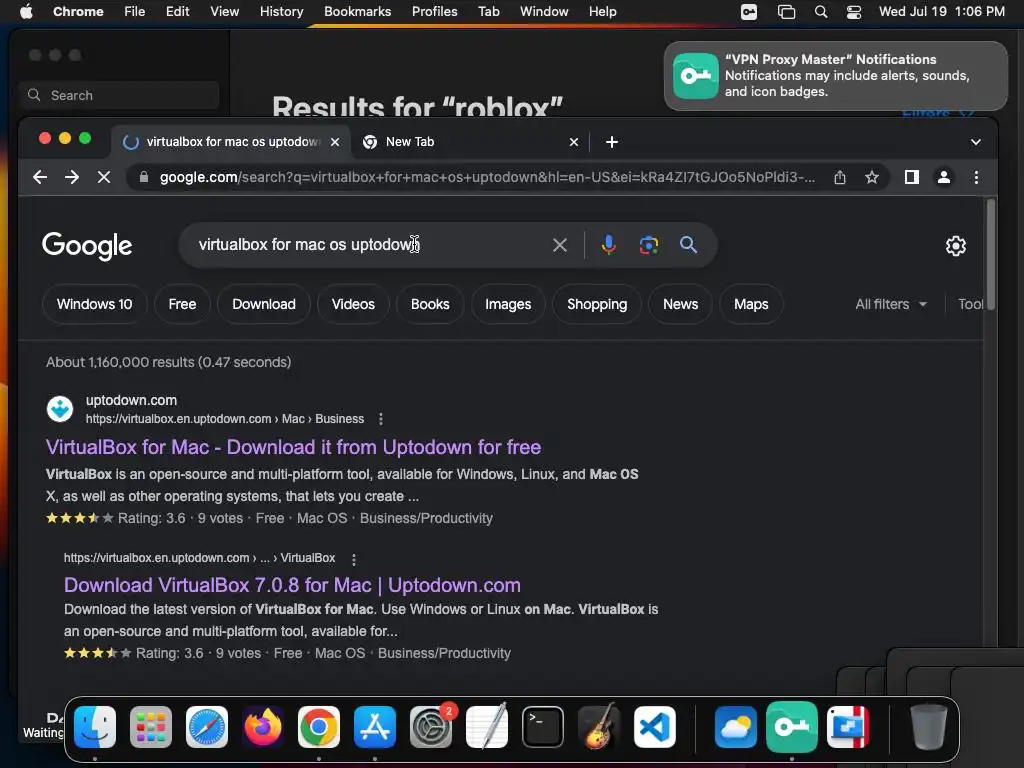Clear the Google search box text
Image resolution: width=1024 pixels, height=768 pixels.
tap(560, 245)
